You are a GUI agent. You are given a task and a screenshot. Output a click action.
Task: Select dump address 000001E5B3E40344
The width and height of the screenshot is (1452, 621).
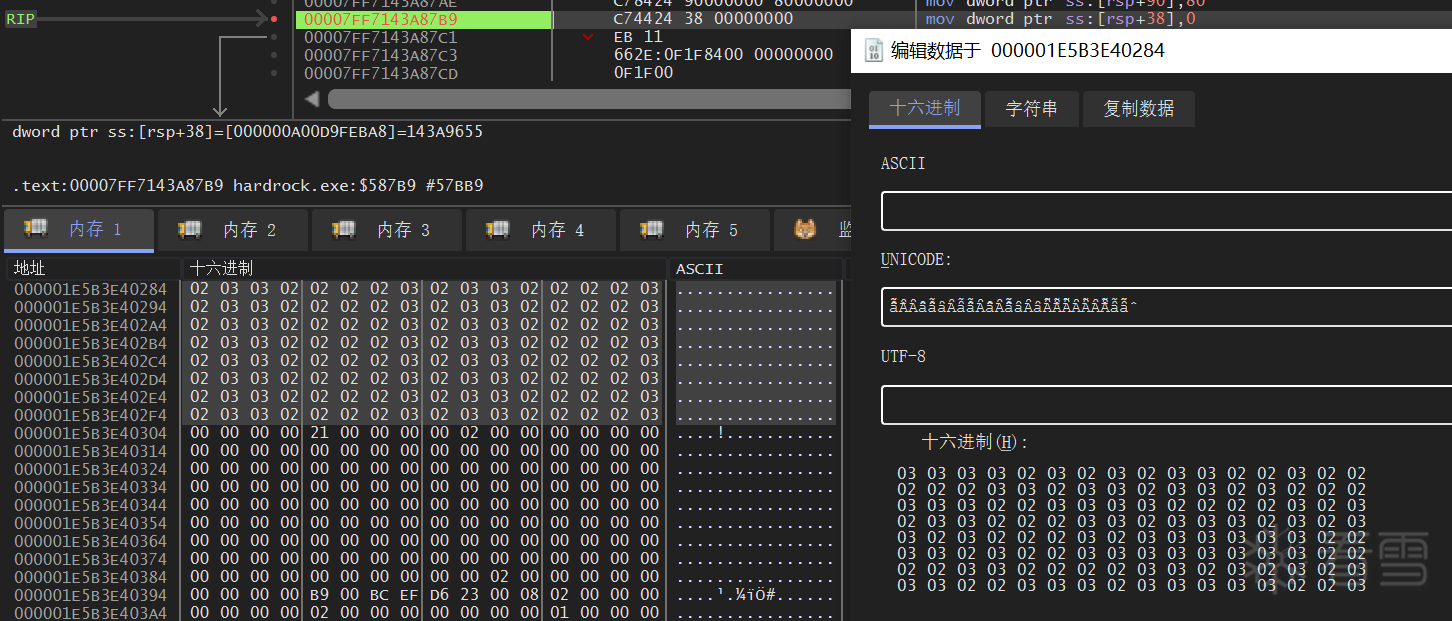click(90, 505)
